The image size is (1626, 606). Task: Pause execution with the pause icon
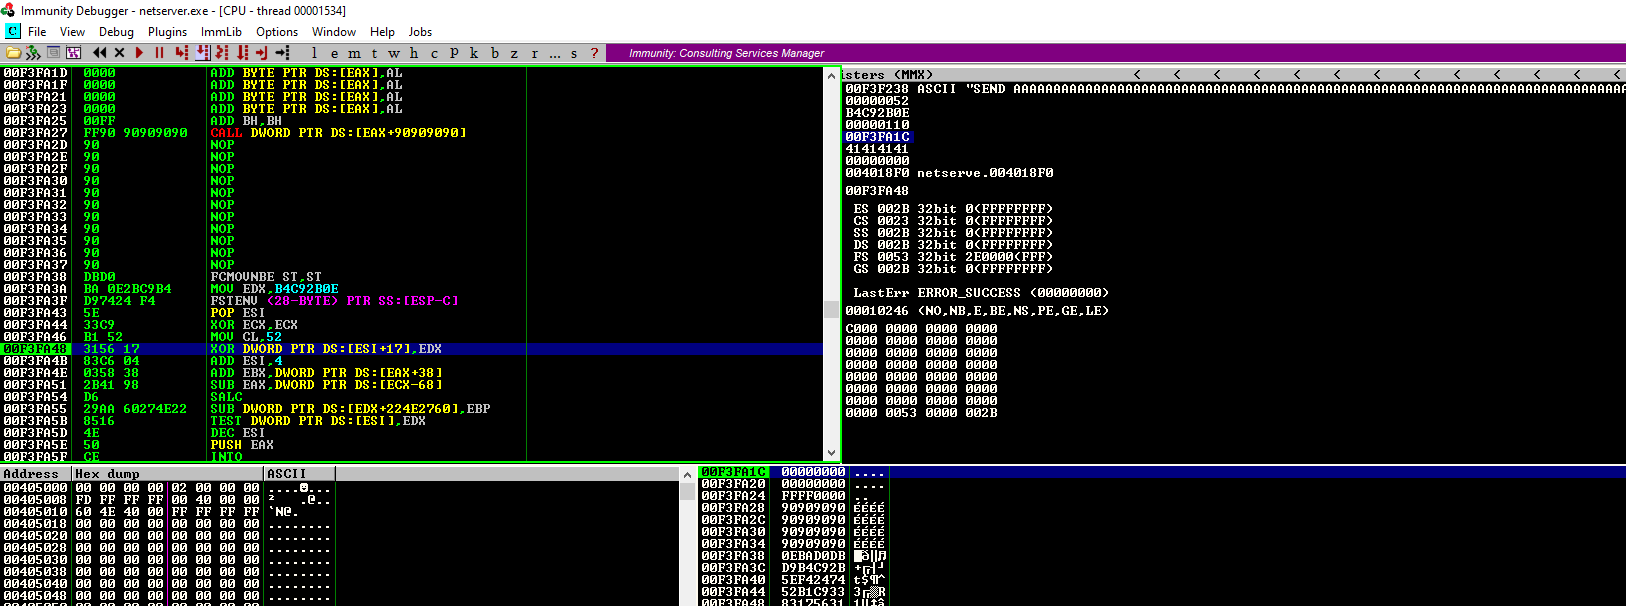(159, 53)
